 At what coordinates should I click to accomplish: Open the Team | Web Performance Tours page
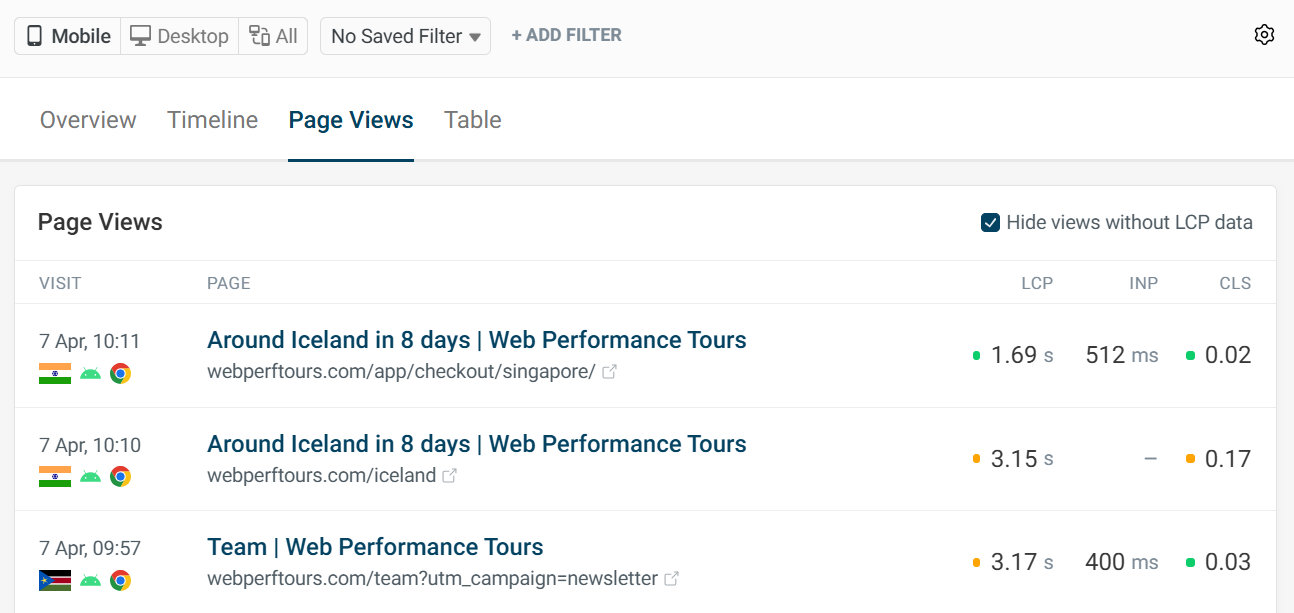tap(375, 547)
